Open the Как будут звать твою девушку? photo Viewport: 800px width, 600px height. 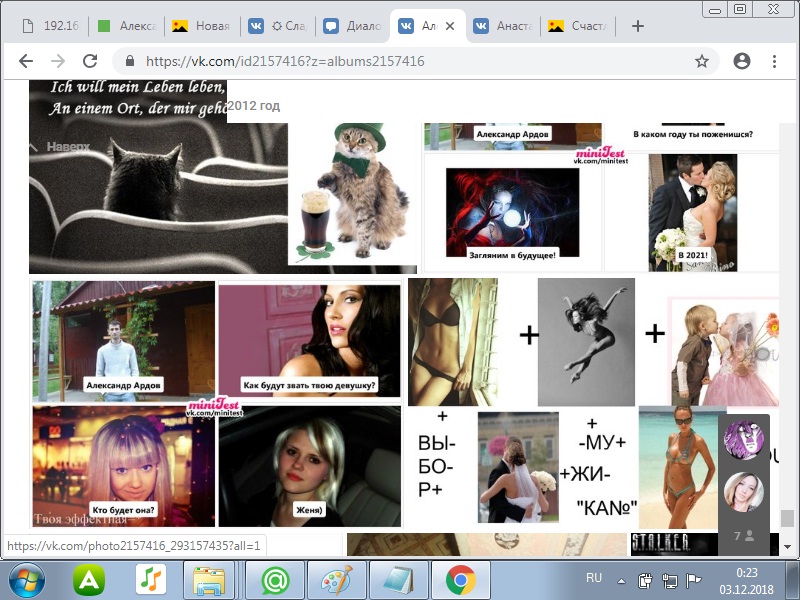tap(309, 341)
